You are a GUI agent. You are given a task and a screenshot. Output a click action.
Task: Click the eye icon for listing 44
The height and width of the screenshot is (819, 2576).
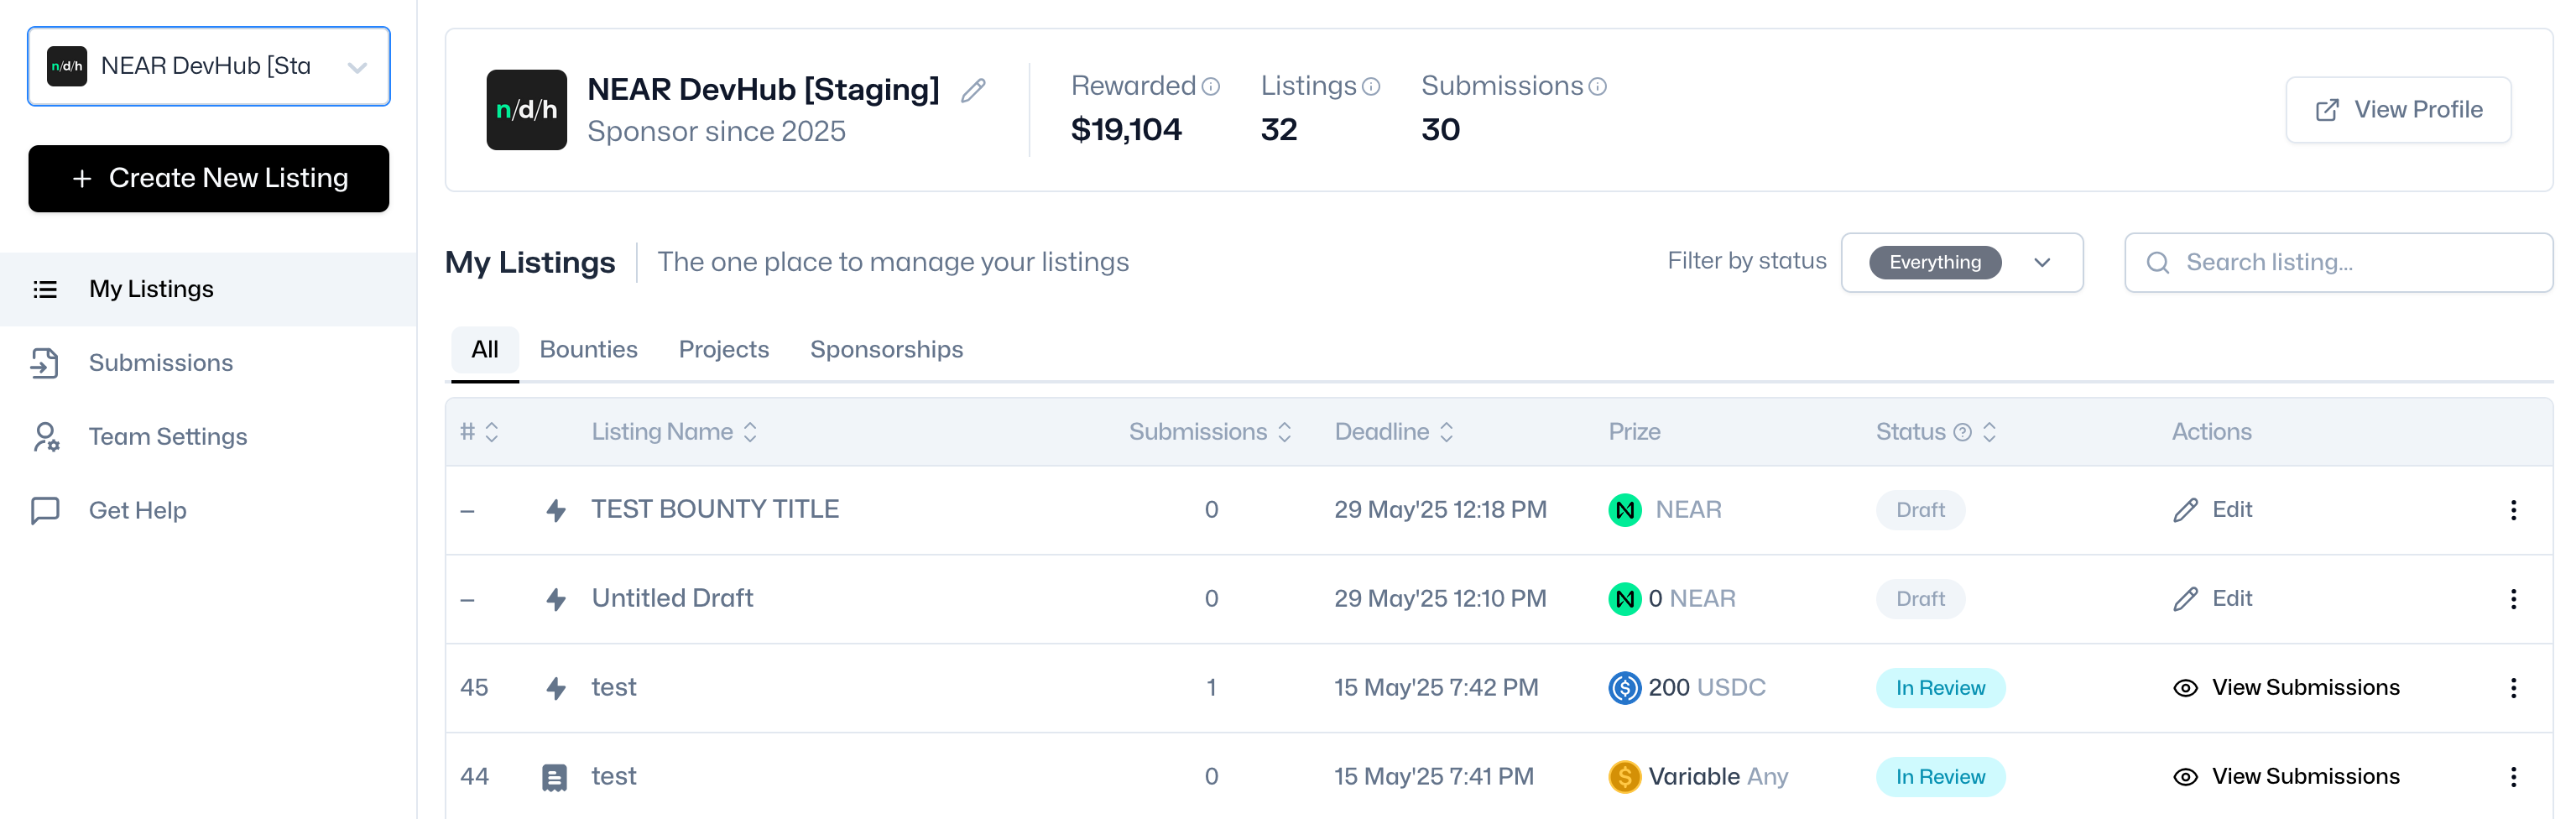(2184, 777)
